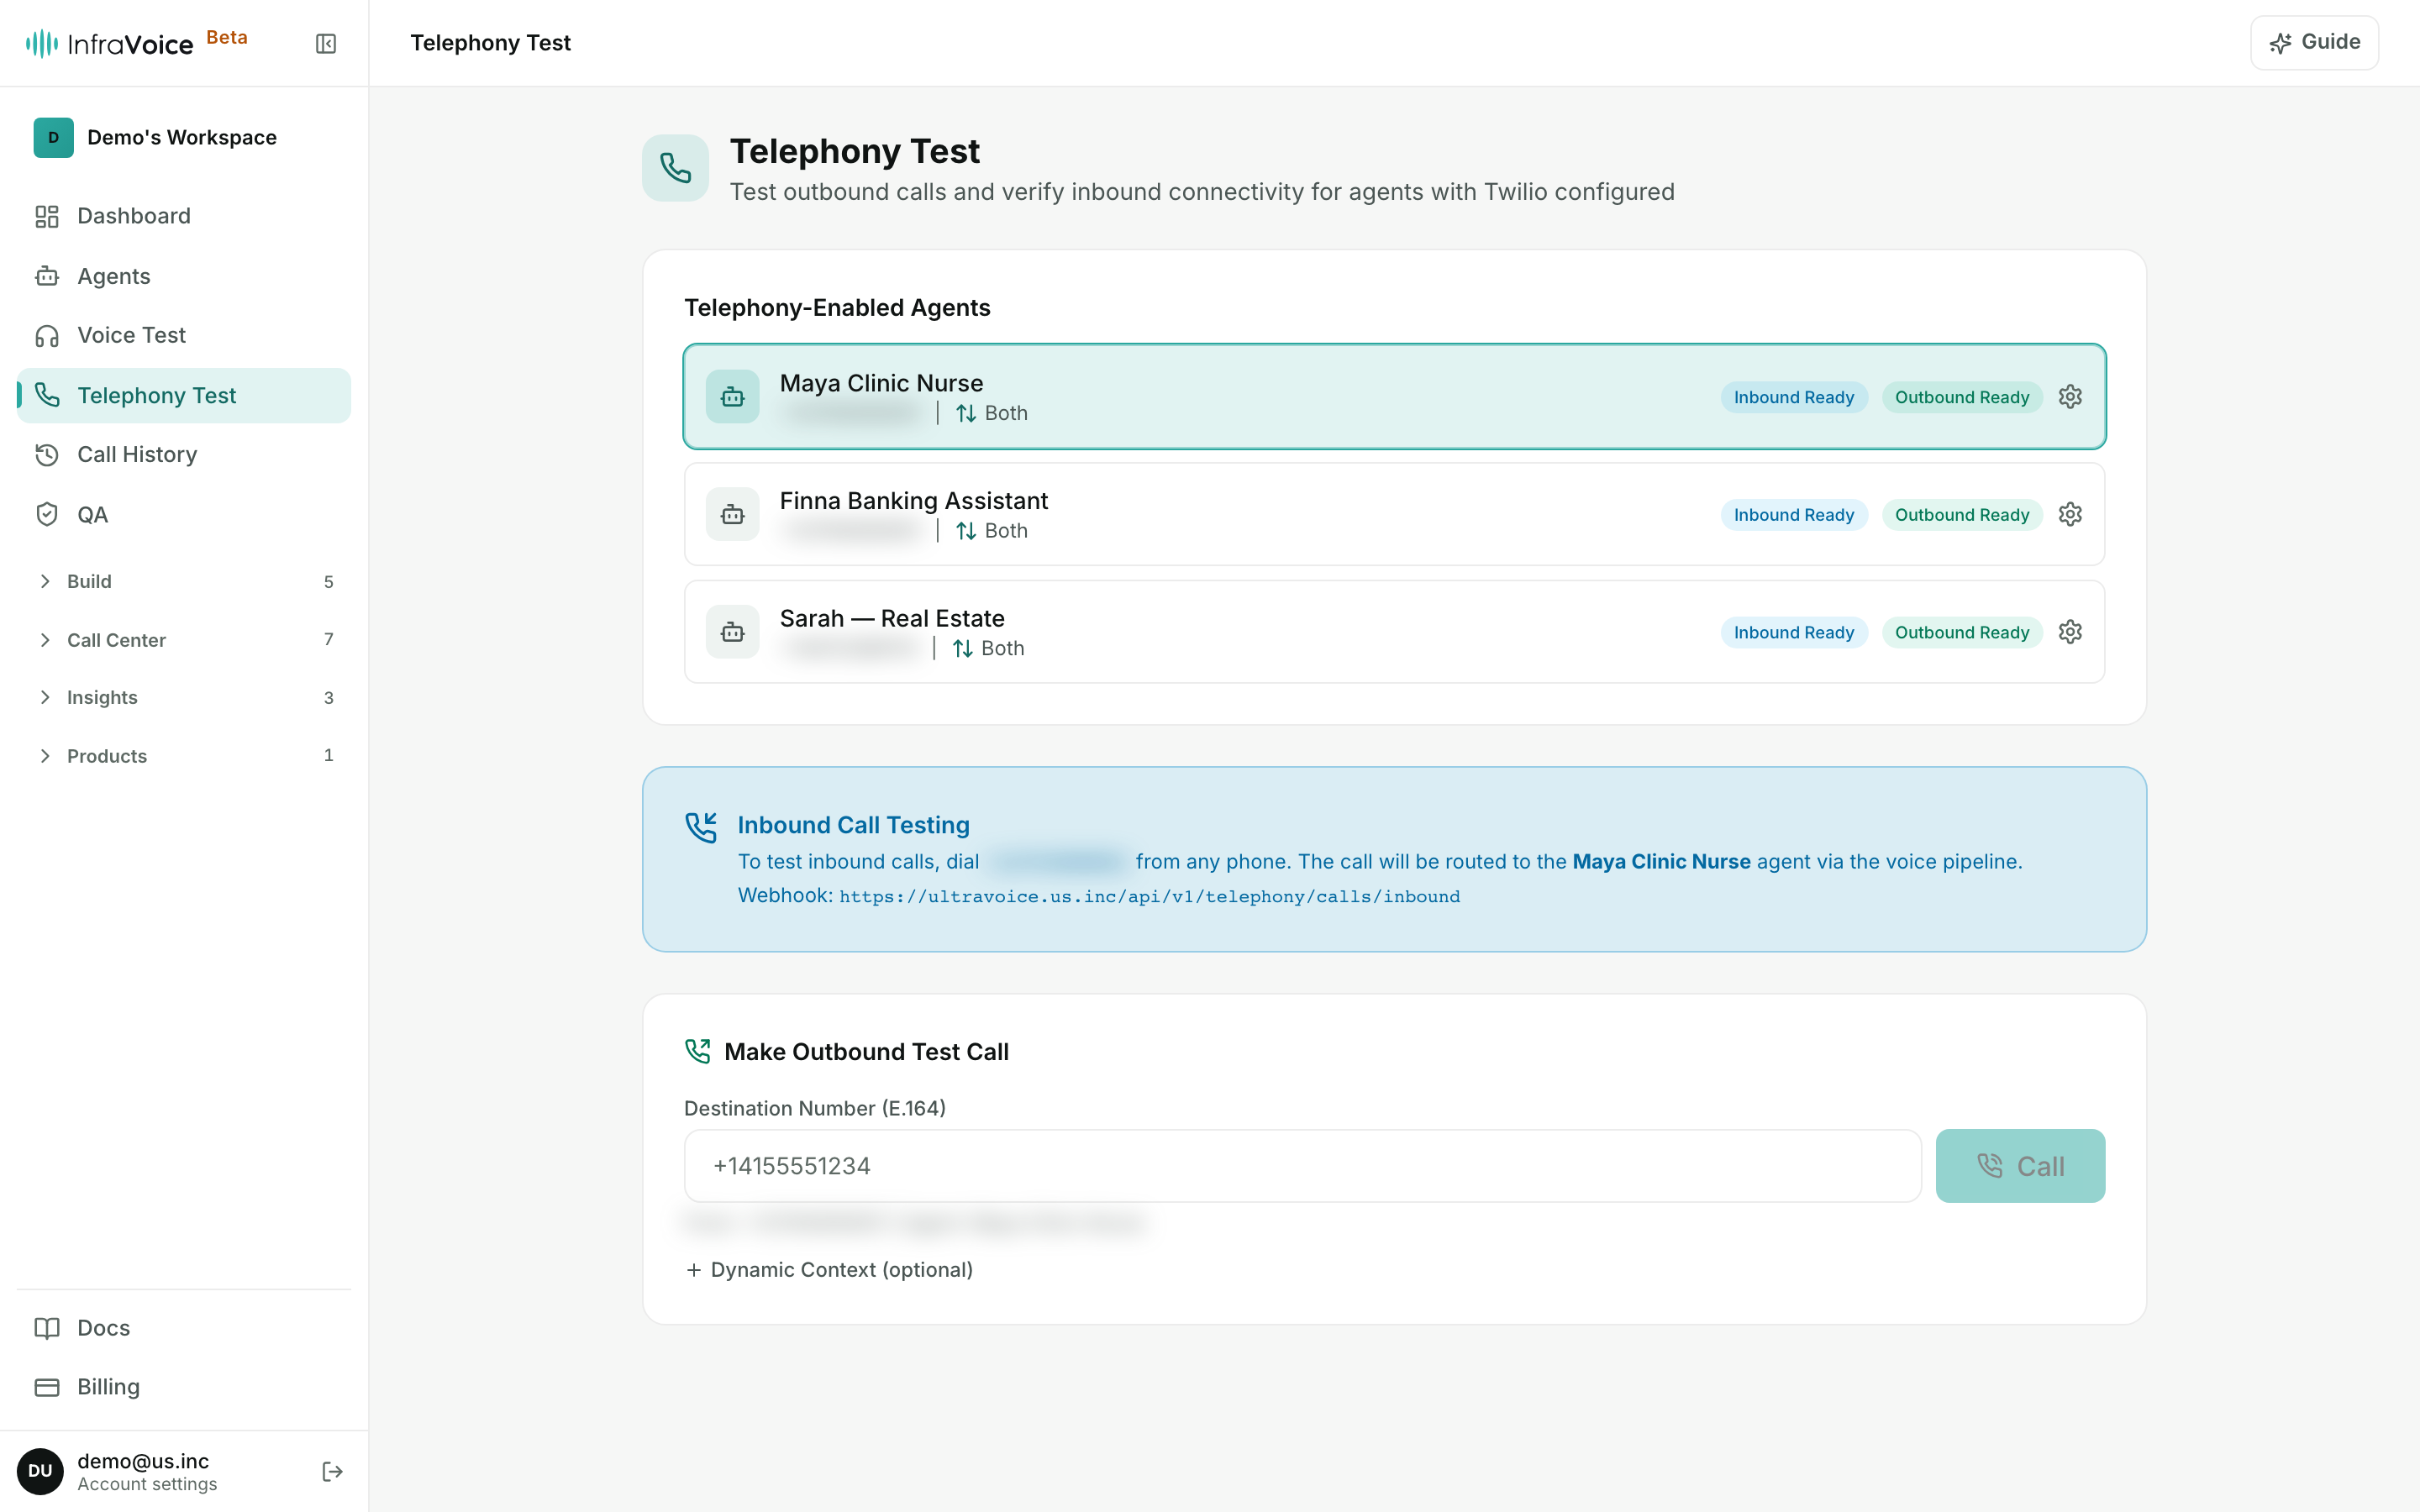
Task: Click the robot icon for Sarah — Real Estate
Action: [732, 632]
